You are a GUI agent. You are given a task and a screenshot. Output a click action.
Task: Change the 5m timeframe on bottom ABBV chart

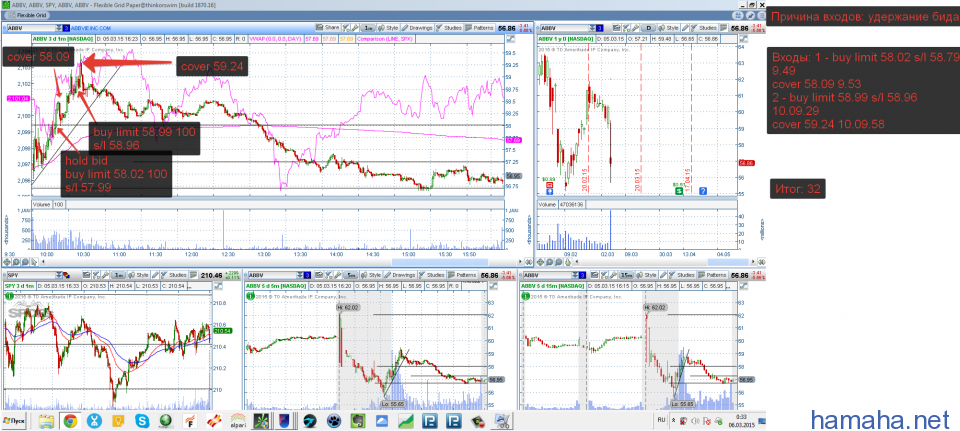[x=351, y=275]
